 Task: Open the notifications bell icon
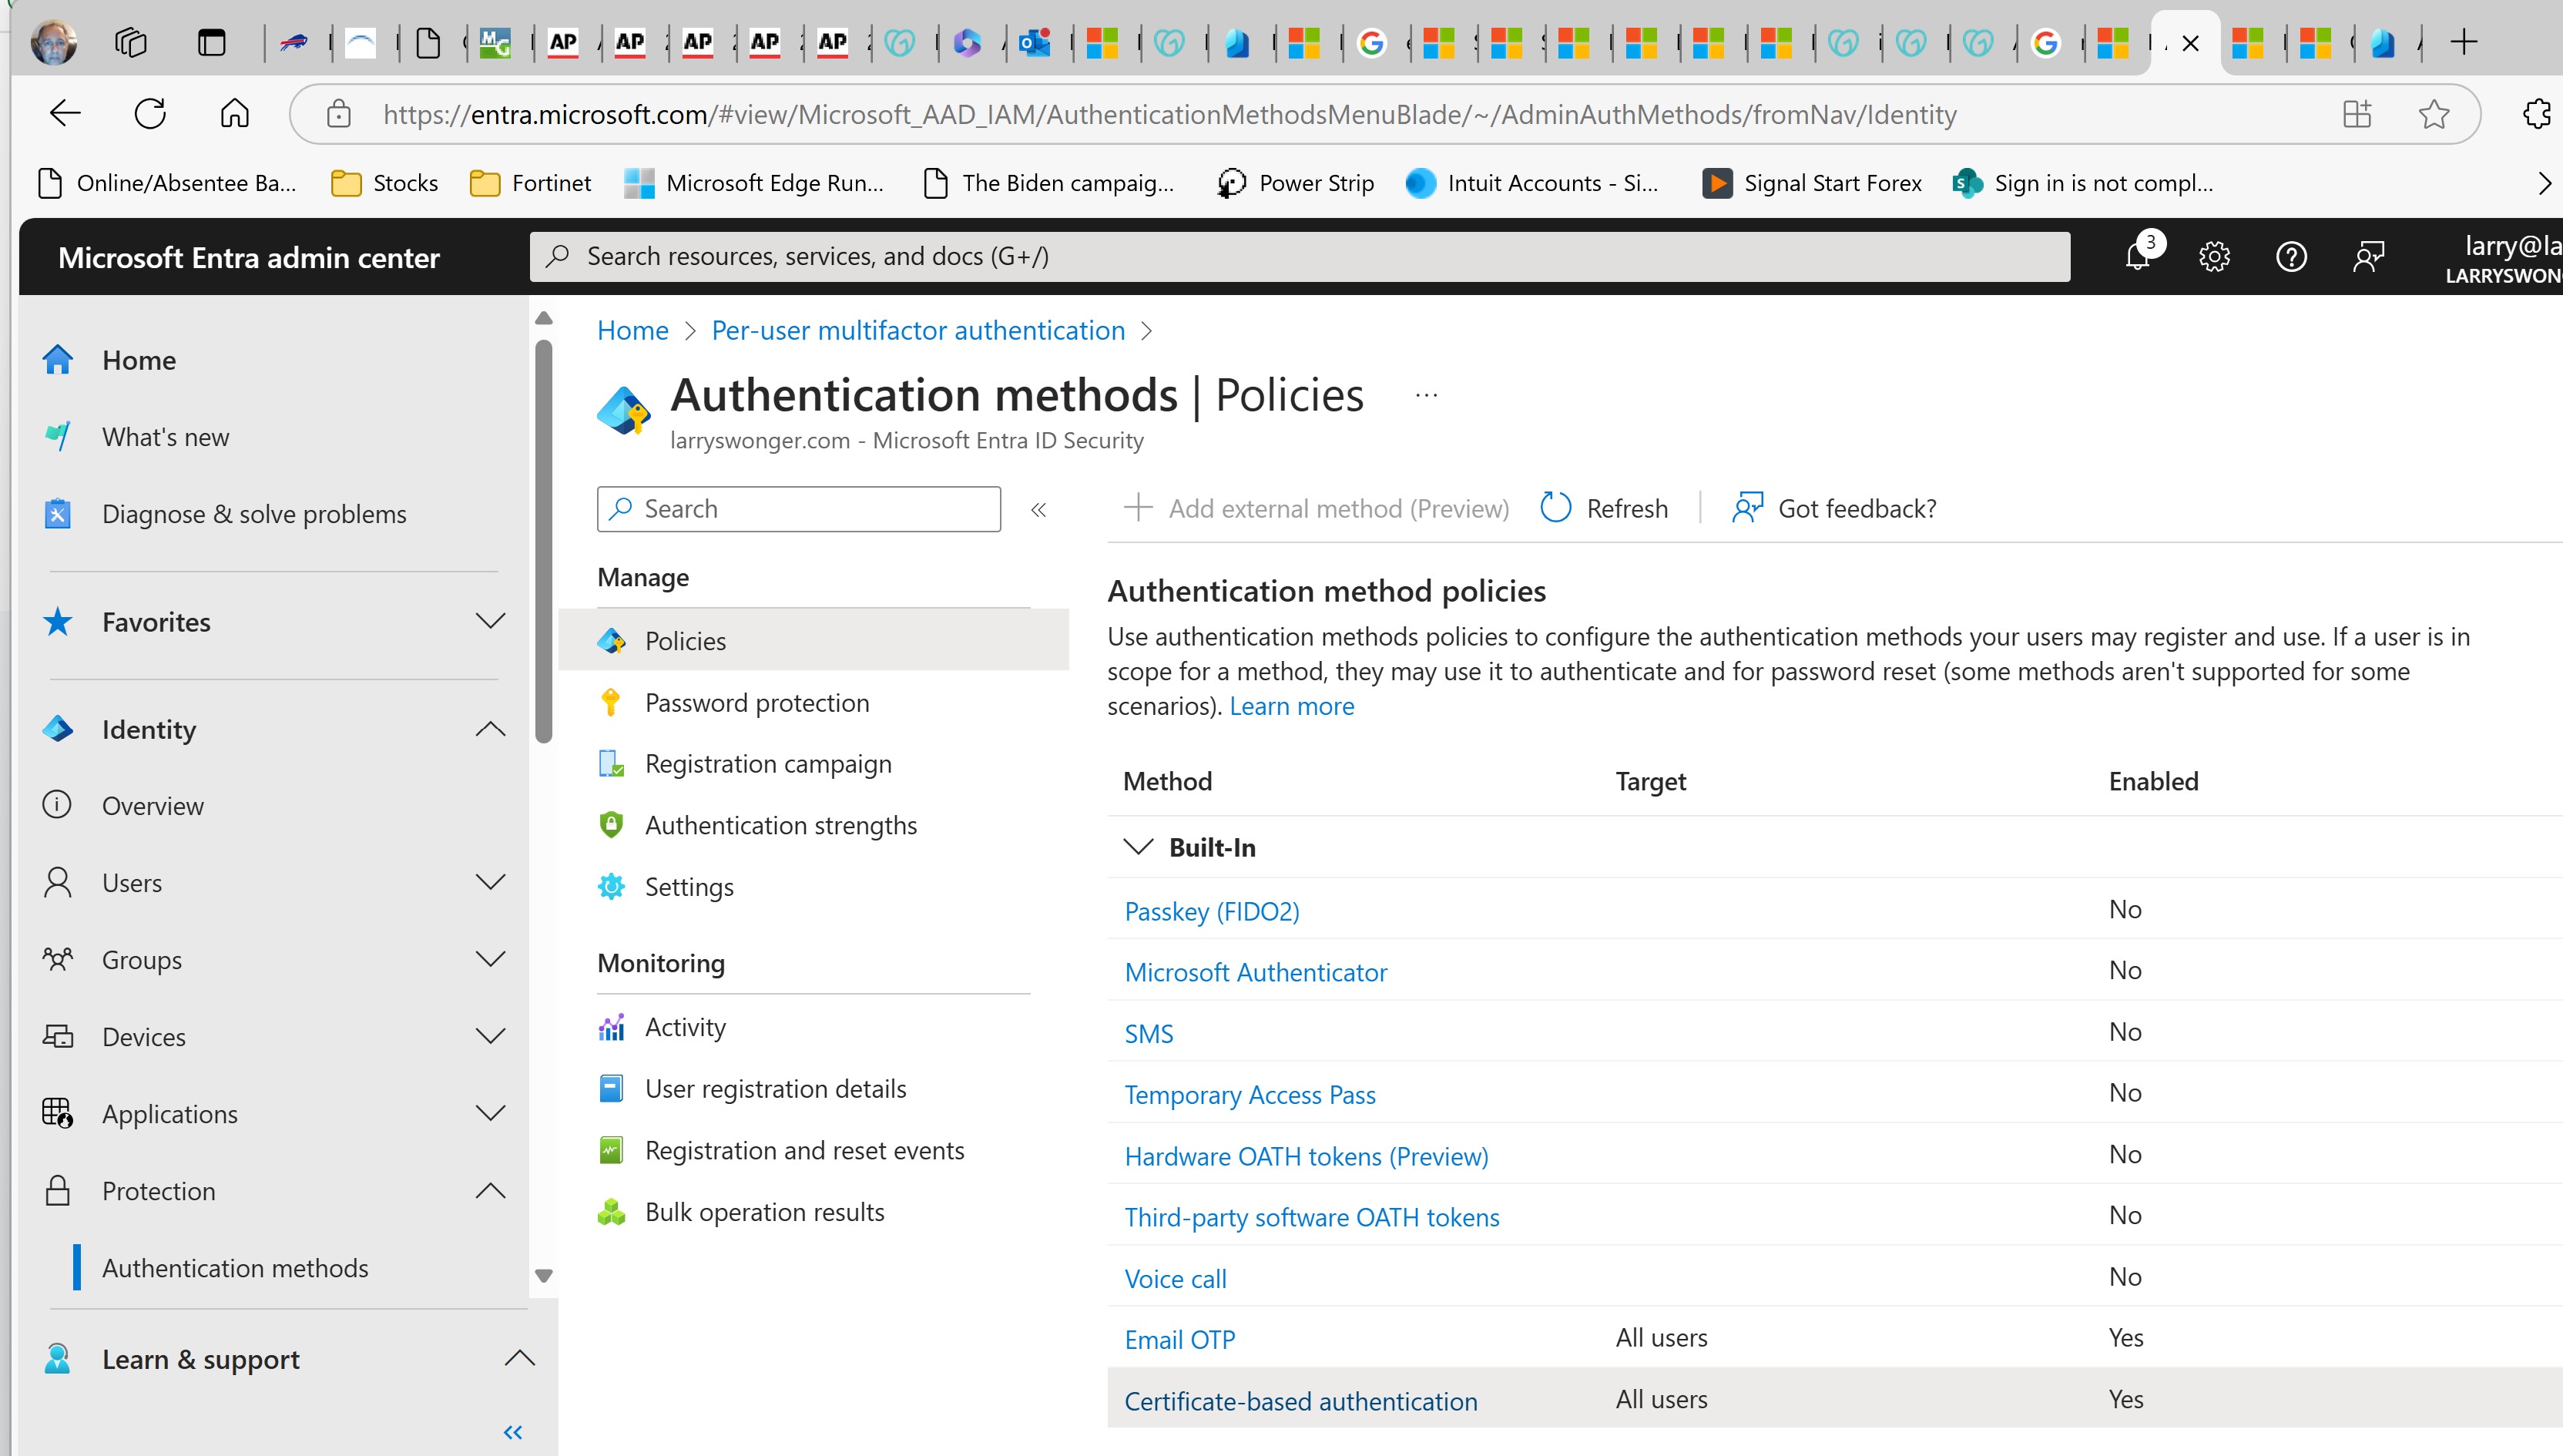coord(2137,257)
